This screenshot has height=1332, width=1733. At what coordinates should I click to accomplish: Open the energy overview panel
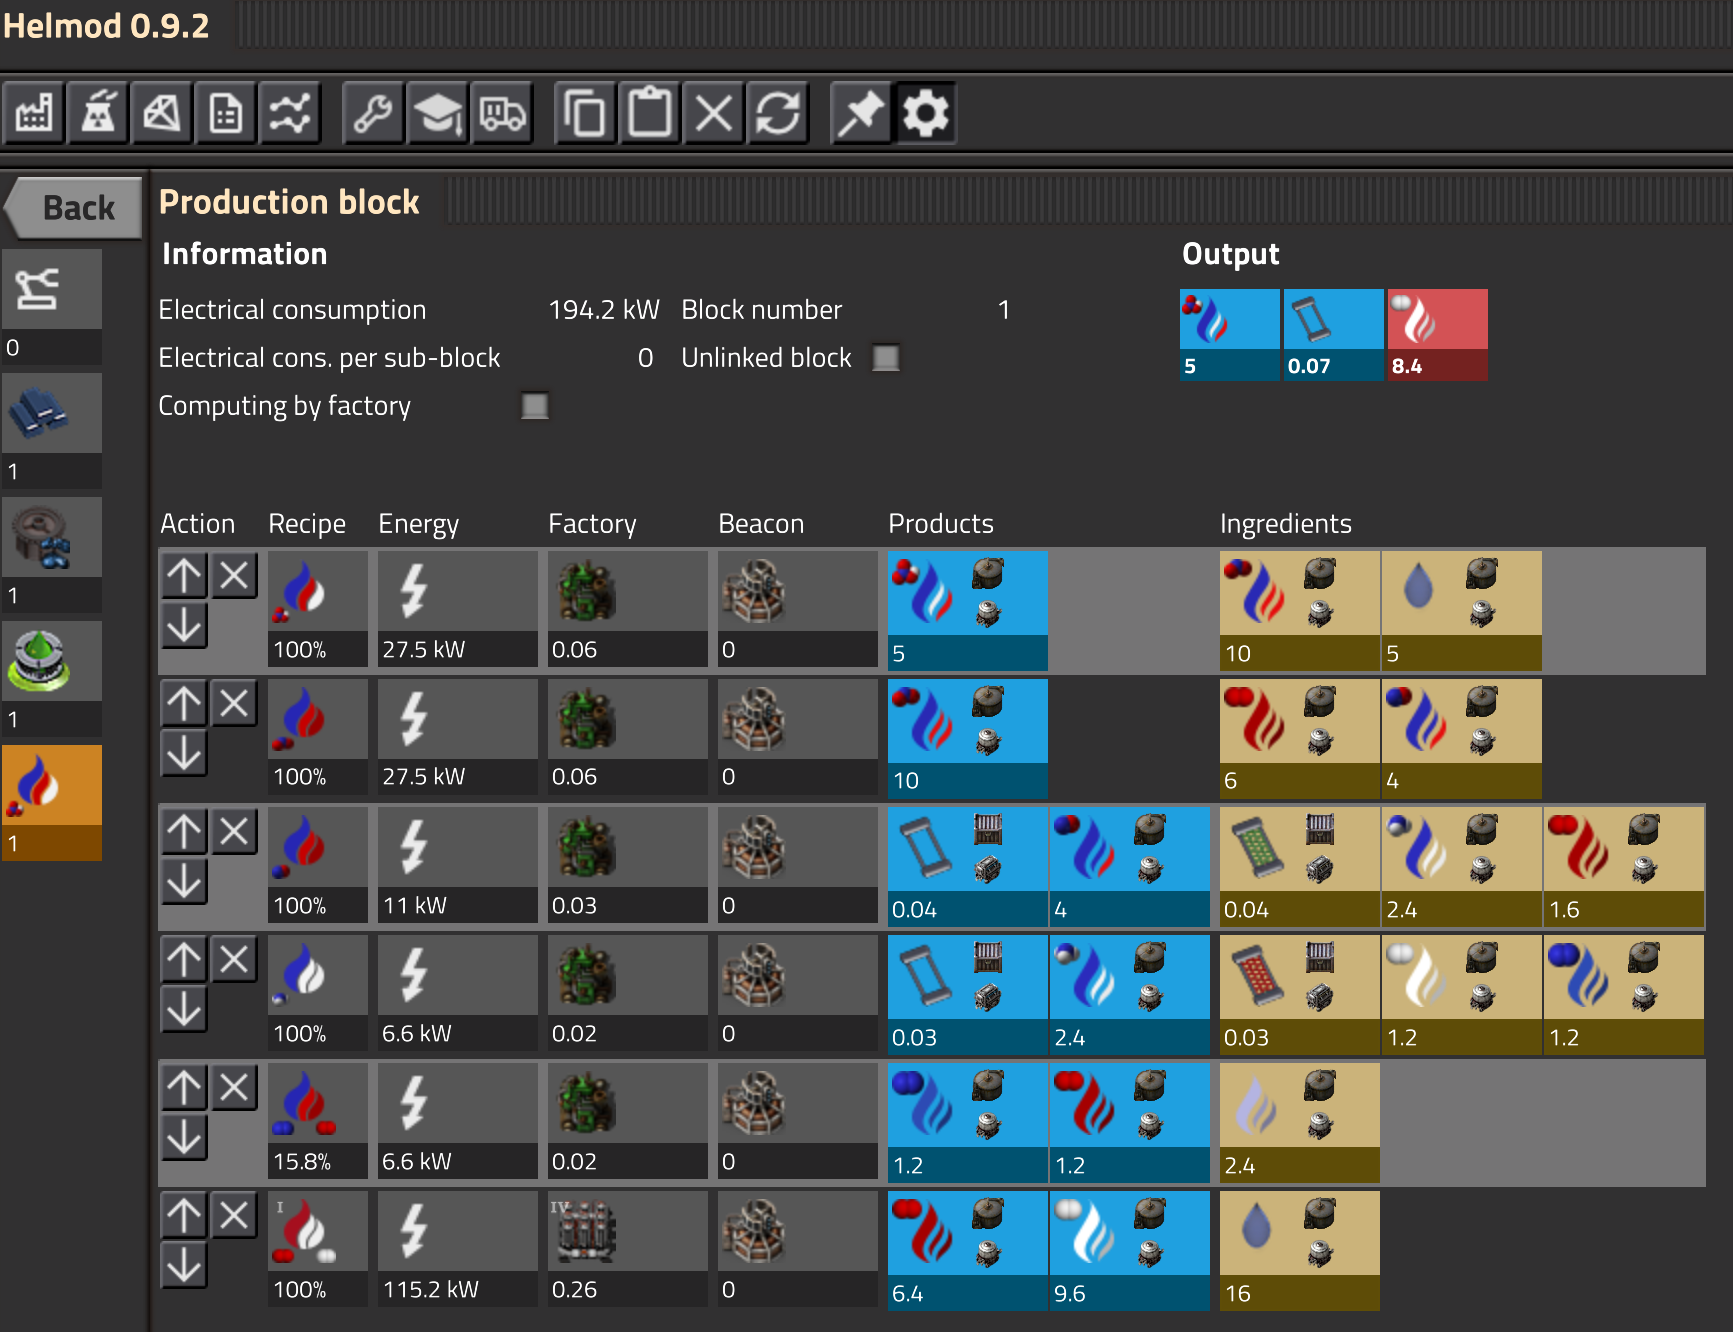coord(98,112)
